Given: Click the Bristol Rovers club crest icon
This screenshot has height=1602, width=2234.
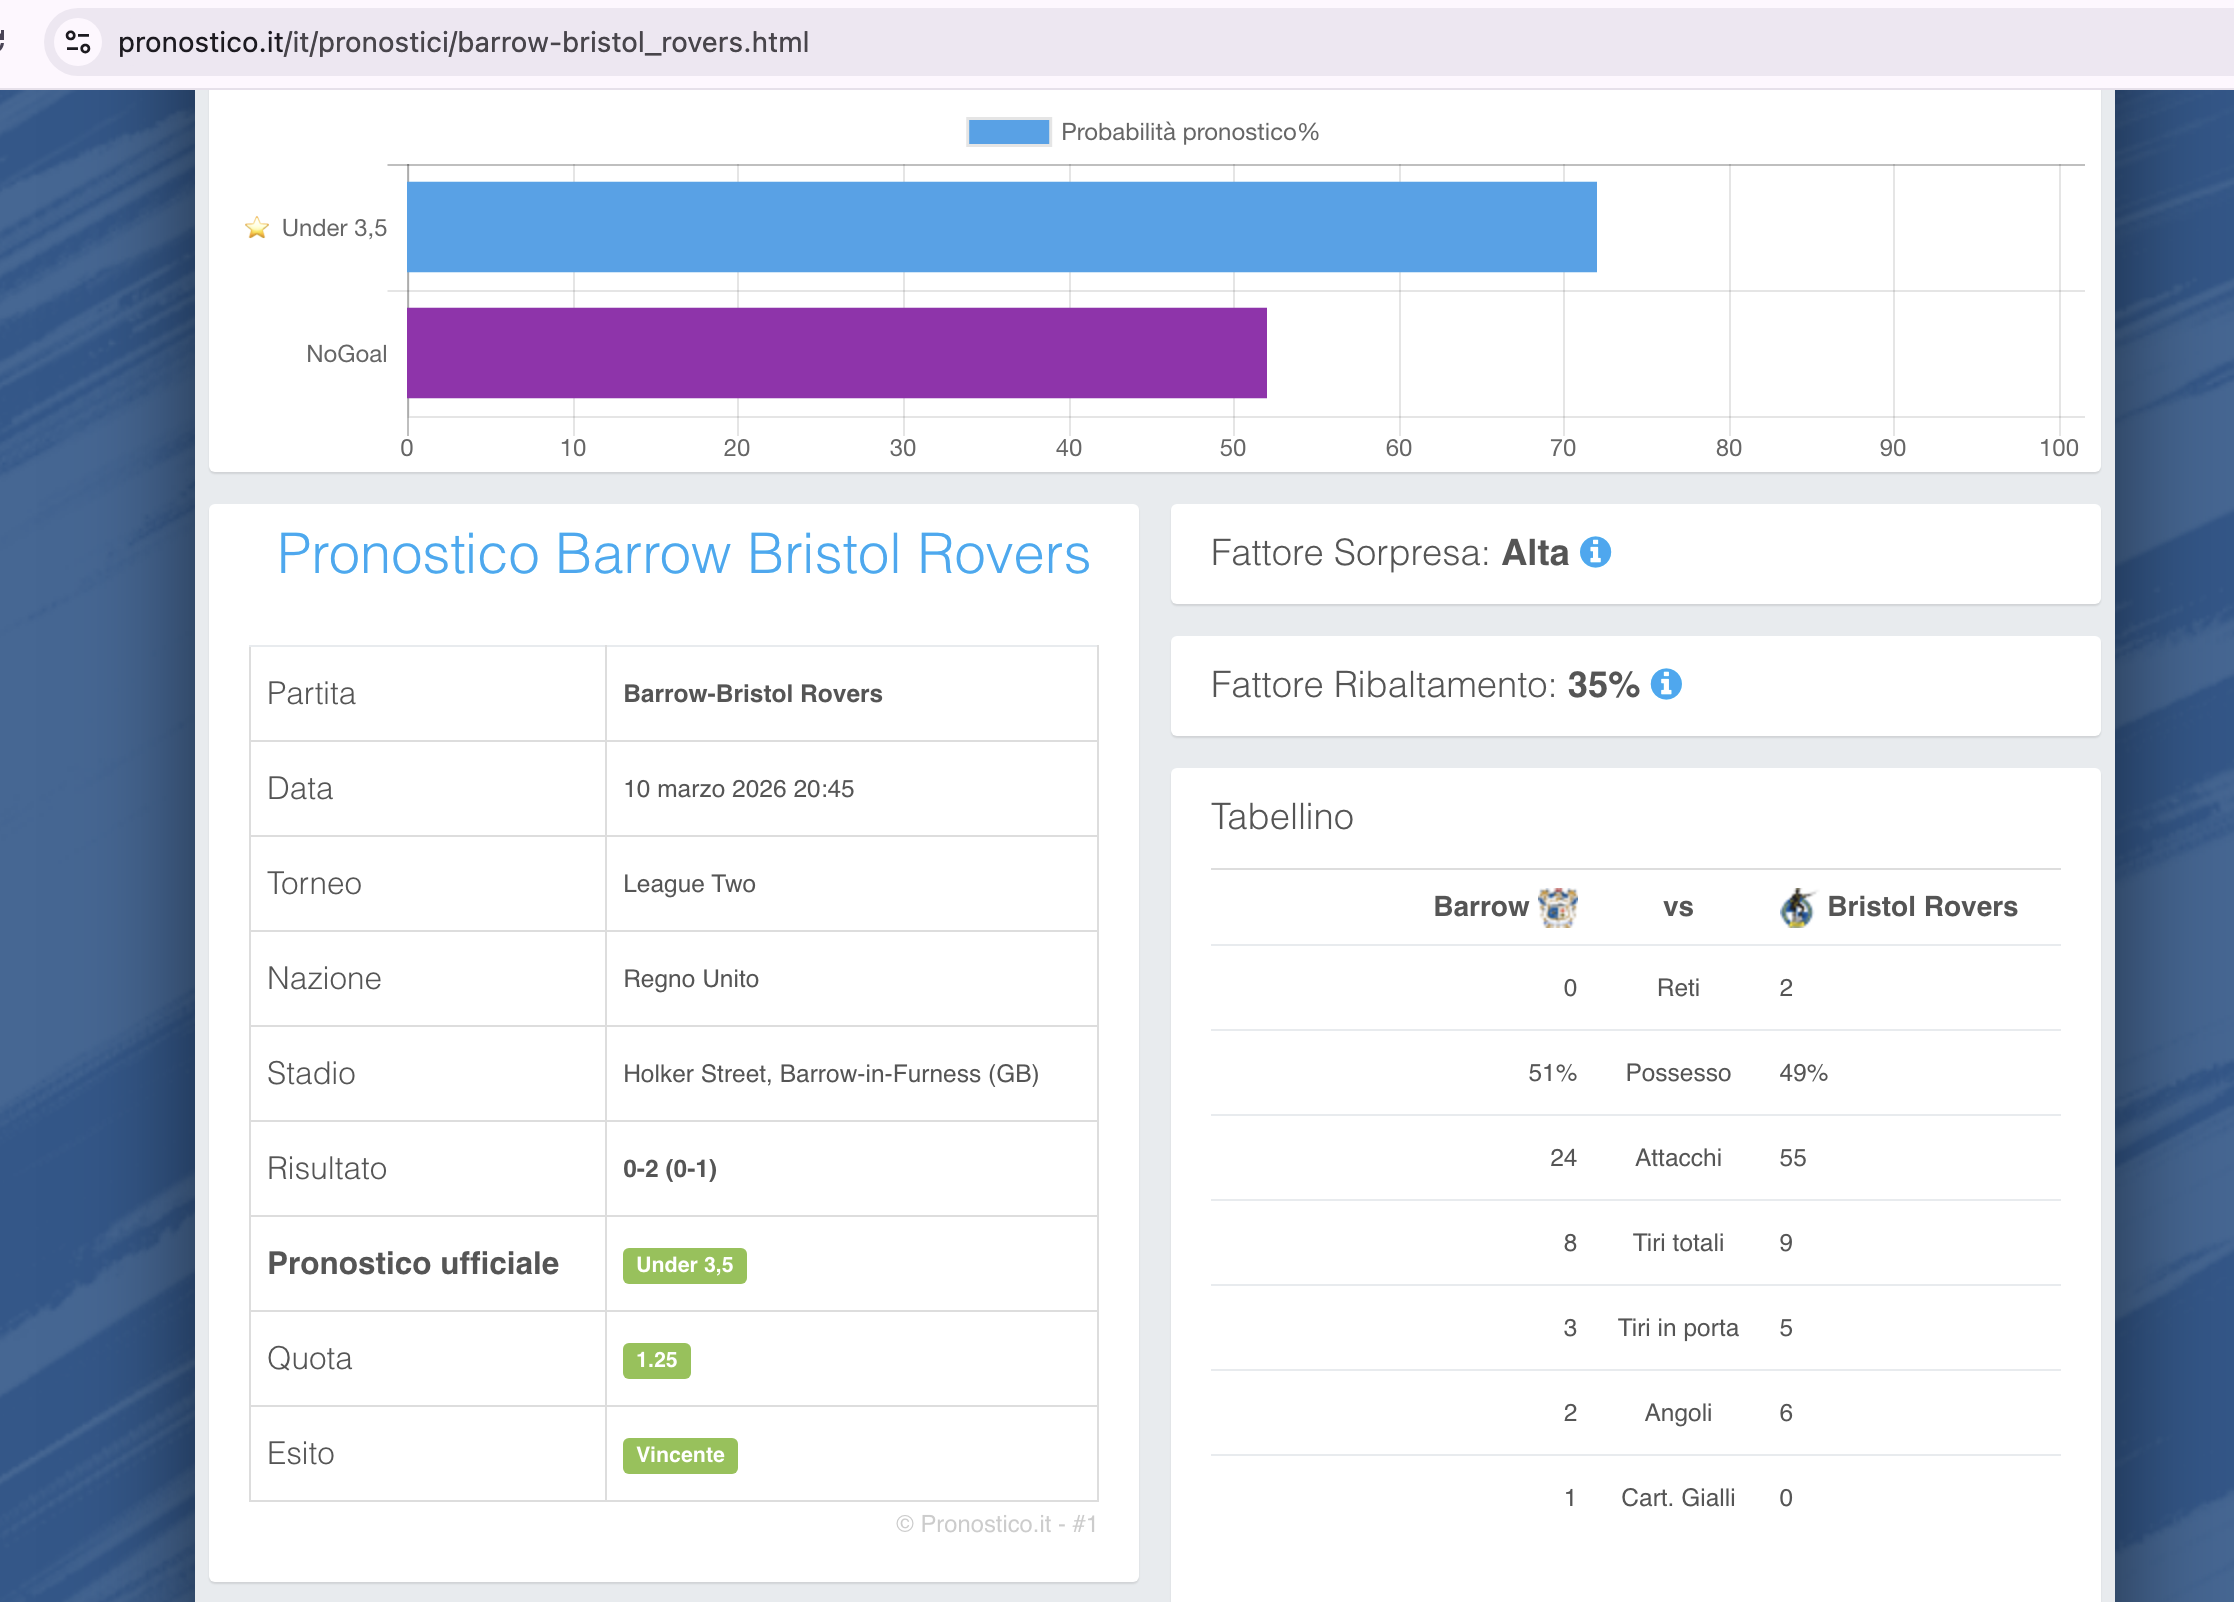Looking at the screenshot, I should (1797, 907).
